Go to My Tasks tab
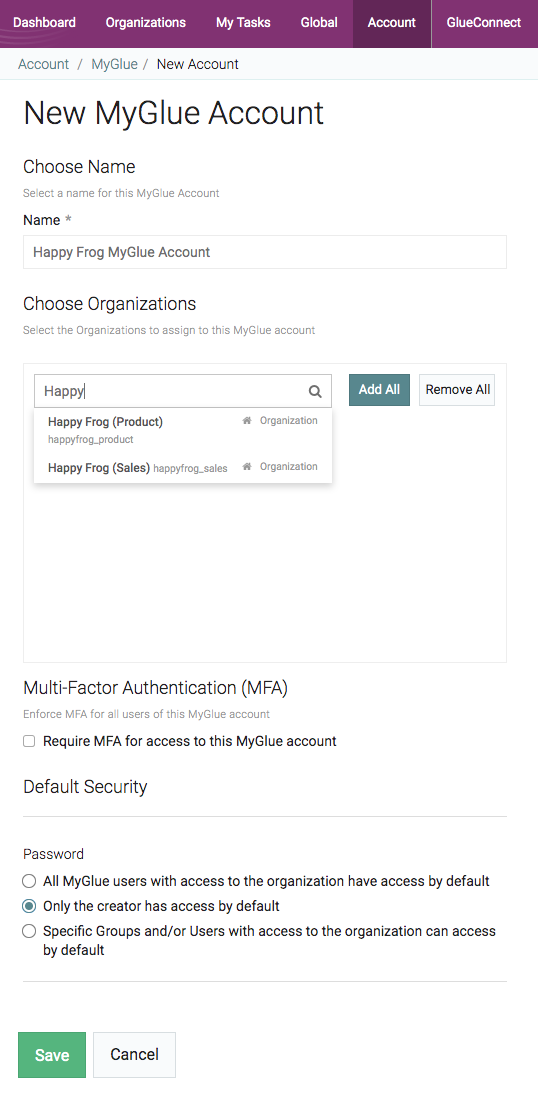 (x=243, y=22)
